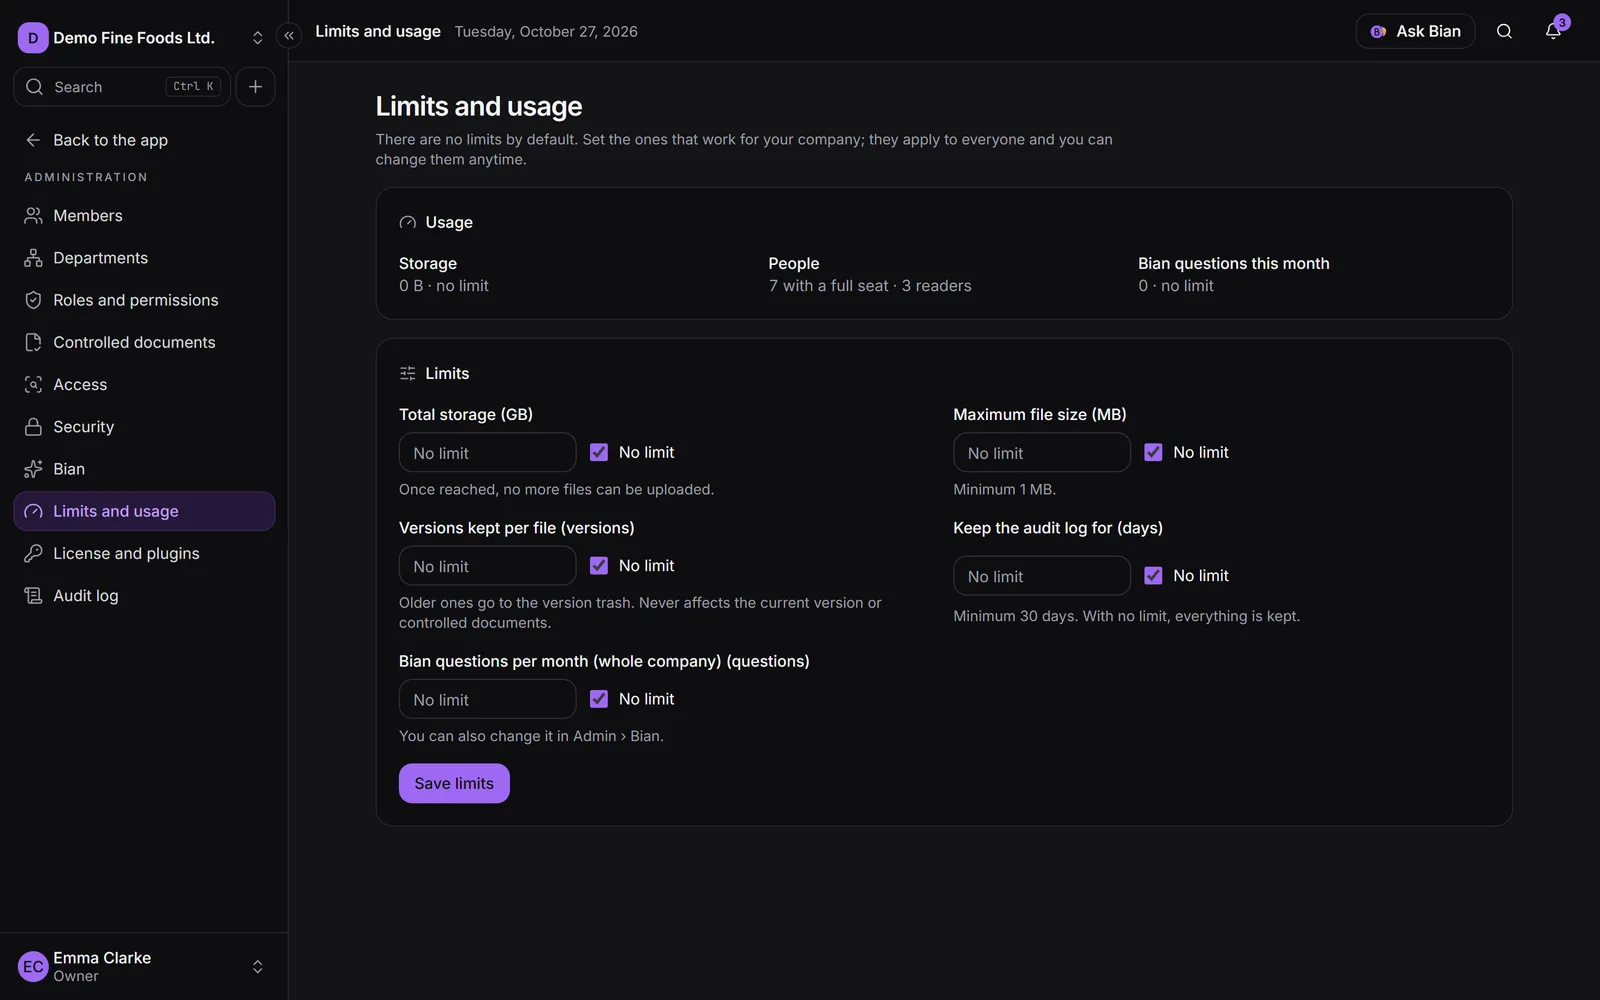Click the Audit log scroll icon
This screenshot has width=1600, height=1000.
pyautogui.click(x=33, y=596)
